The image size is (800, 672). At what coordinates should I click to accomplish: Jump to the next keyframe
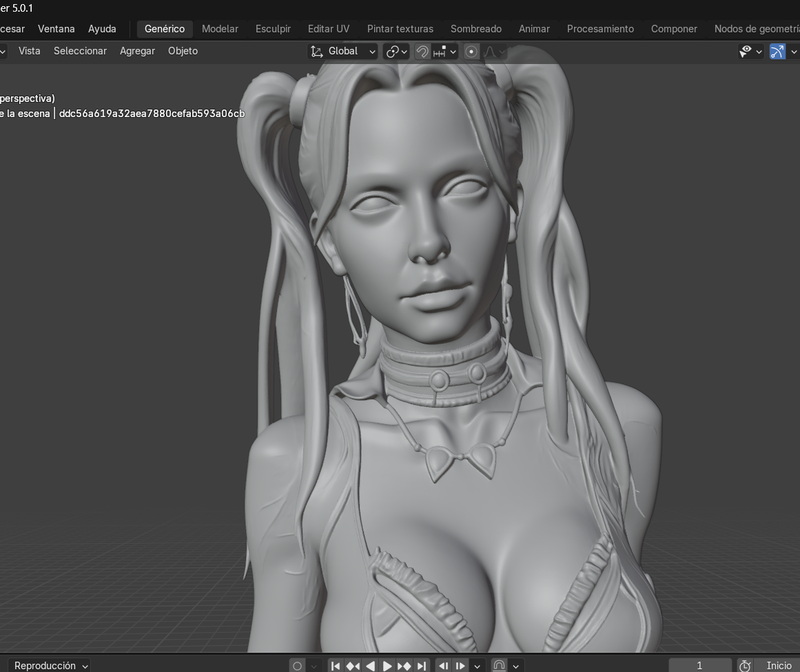(404, 665)
